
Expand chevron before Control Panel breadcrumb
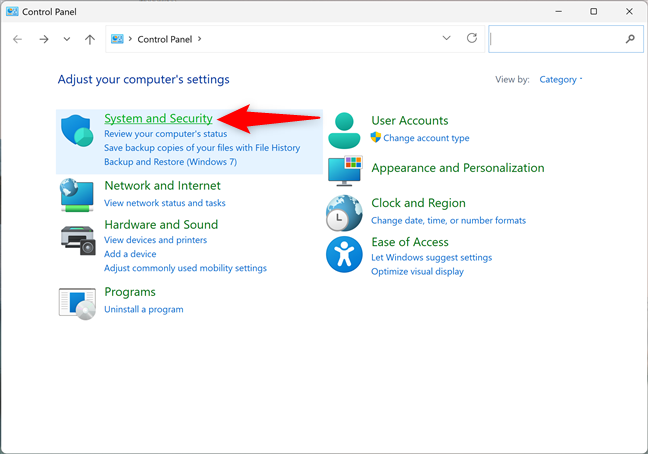point(130,39)
